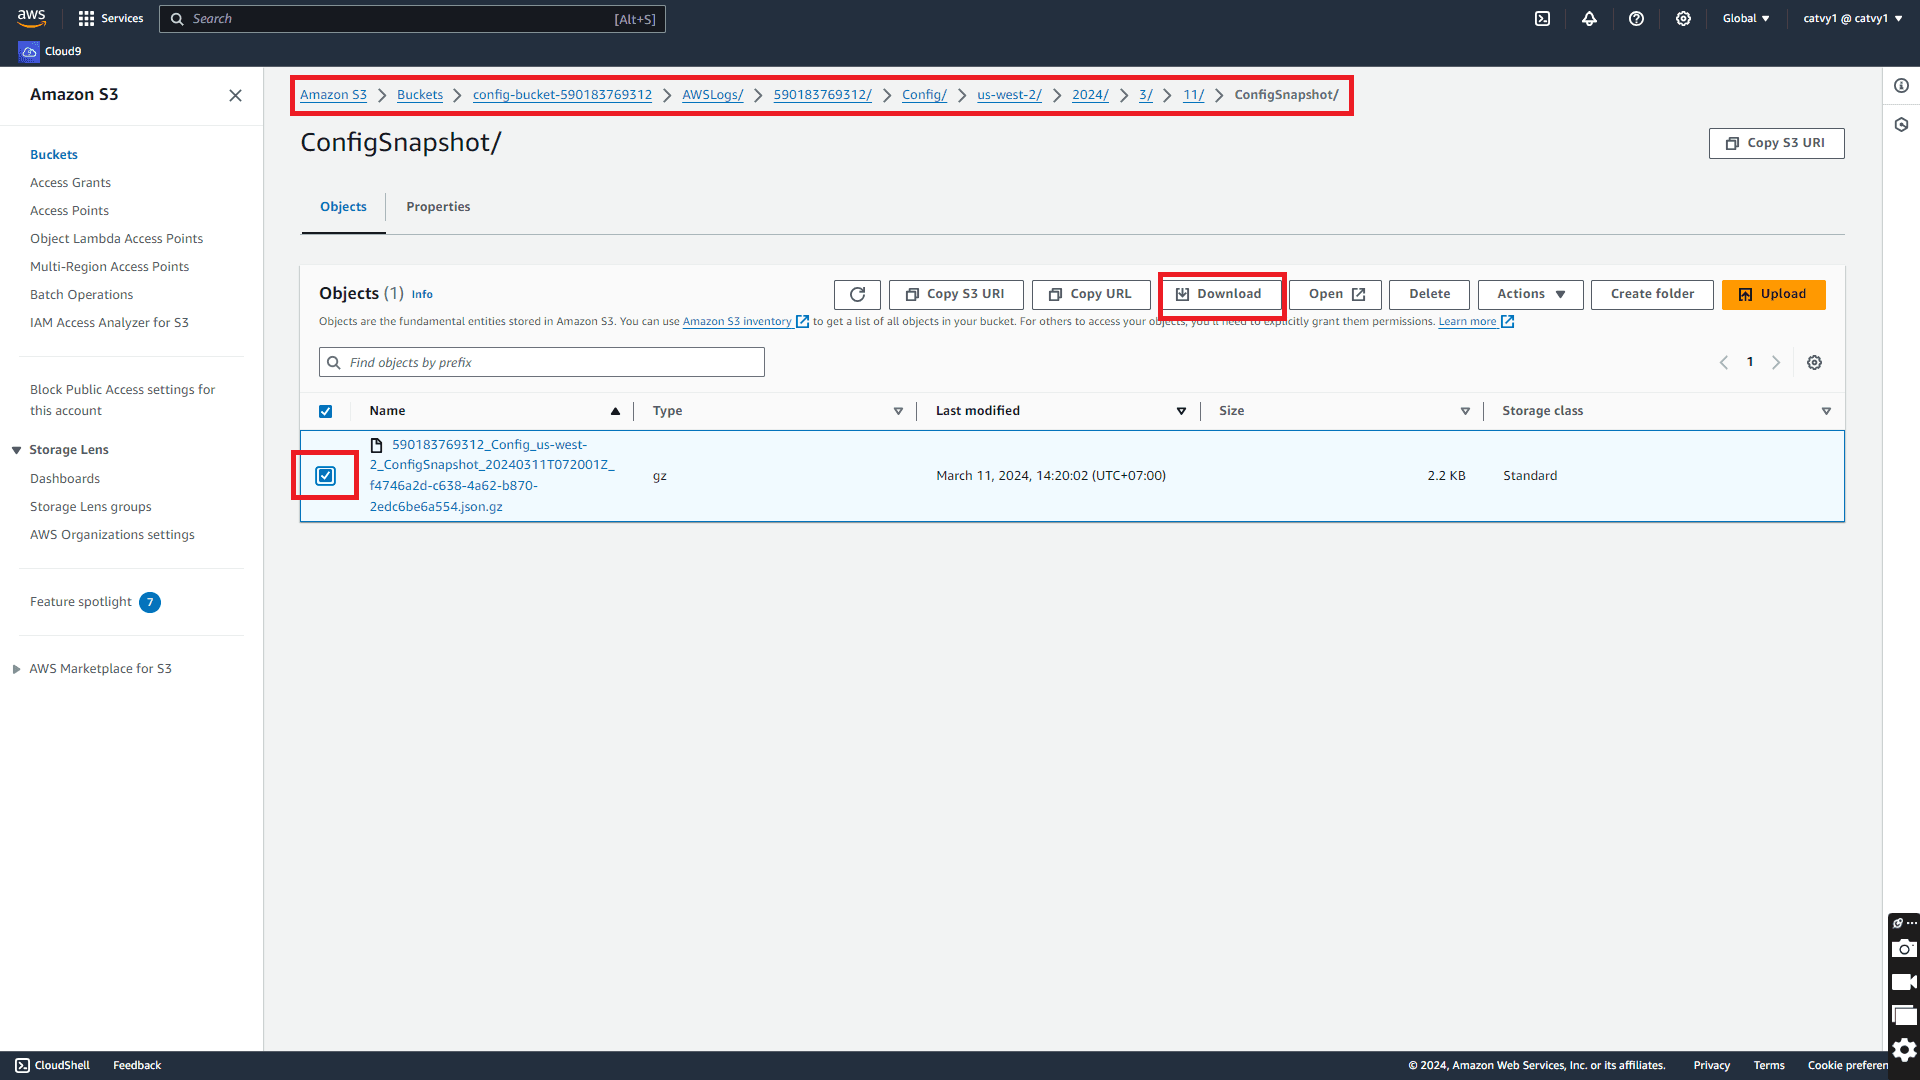Viewport: 1920px width, 1080px height.
Task: Click the Delete button
Action: (1429, 294)
